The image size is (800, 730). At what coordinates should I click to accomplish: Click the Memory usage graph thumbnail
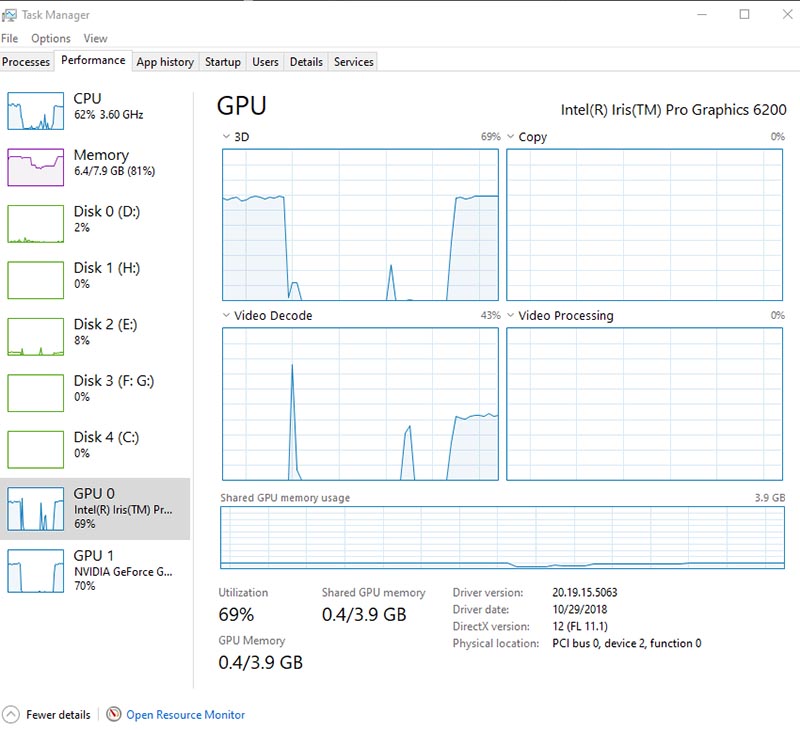36,167
